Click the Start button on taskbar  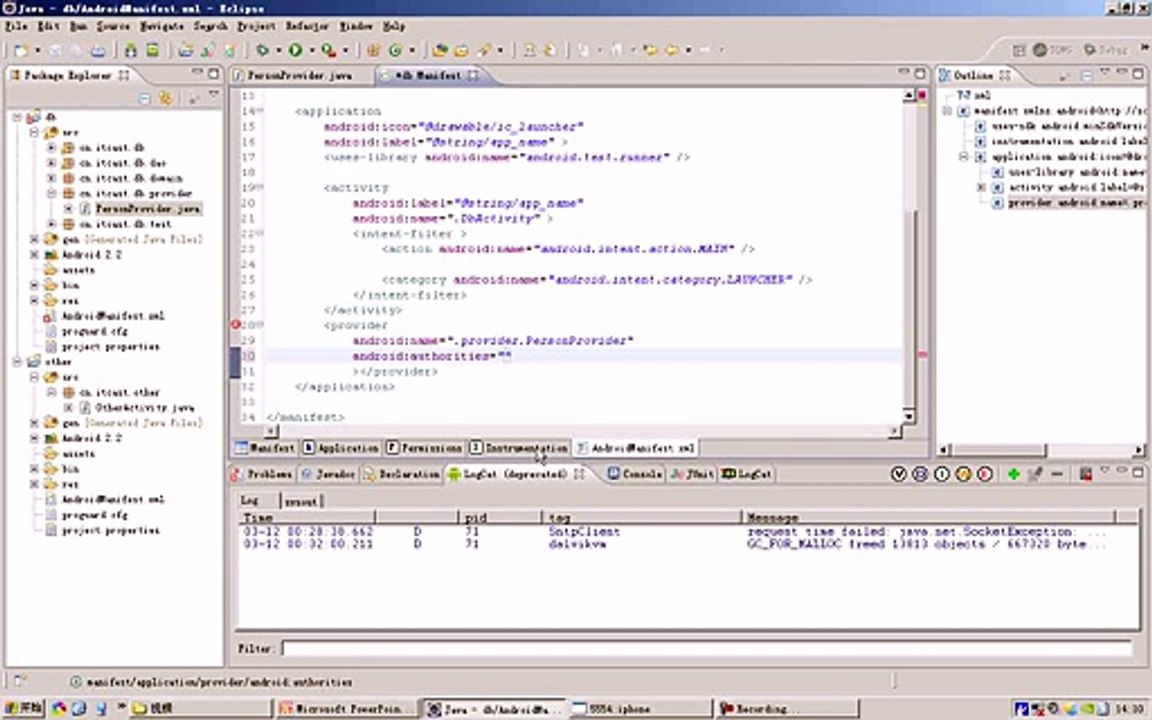pyautogui.click(x=24, y=708)
